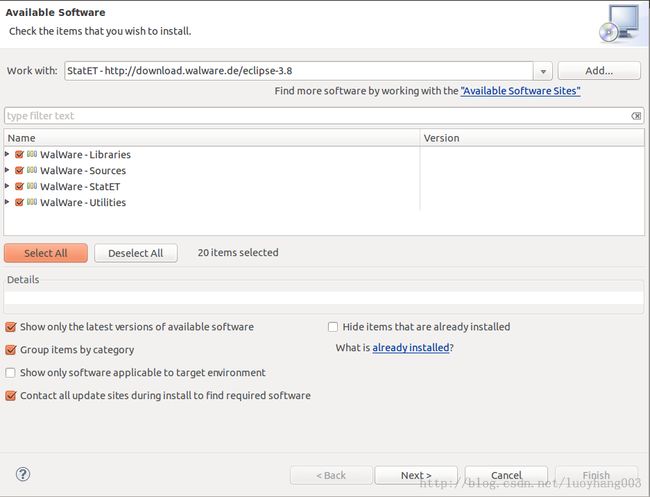The image size is (650, 497).
Task: Select the WalWare - Utilities row text
Action: (x=83, y=202)
